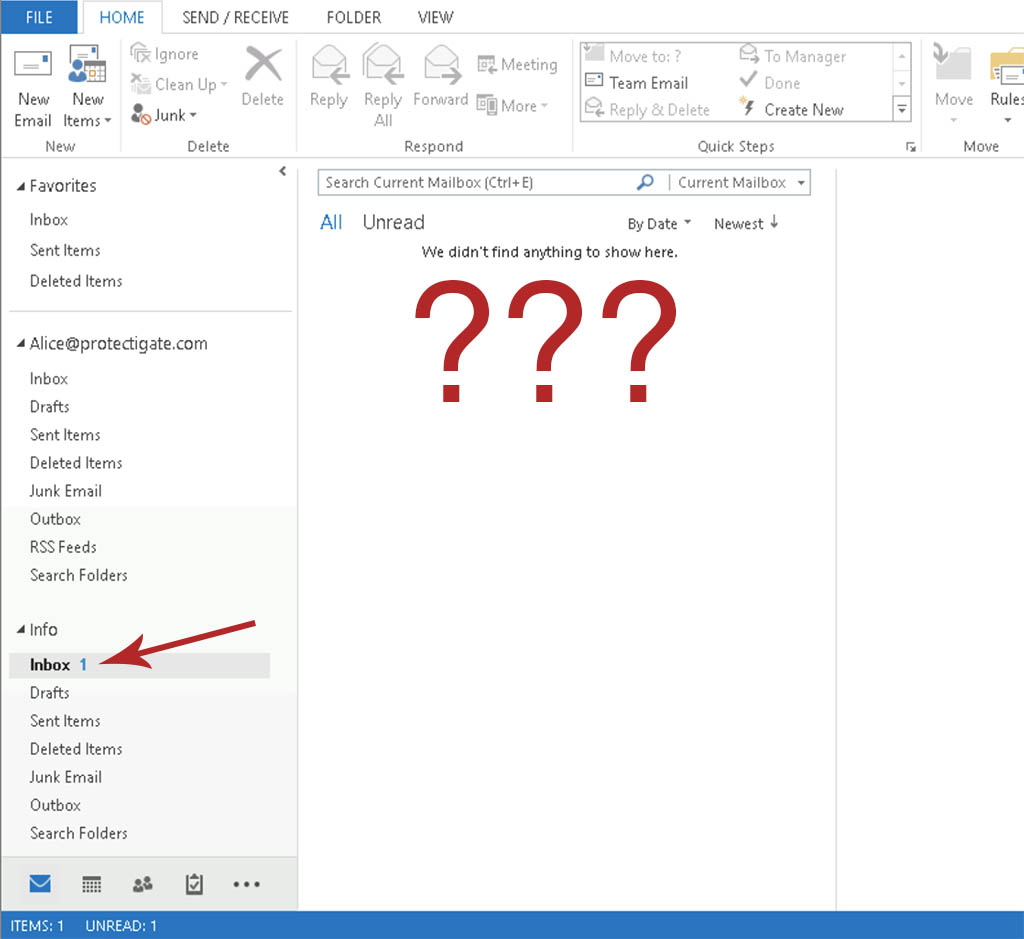1024x939 pixels.
Task: Open the FILE tab
Action: point(39,17)
